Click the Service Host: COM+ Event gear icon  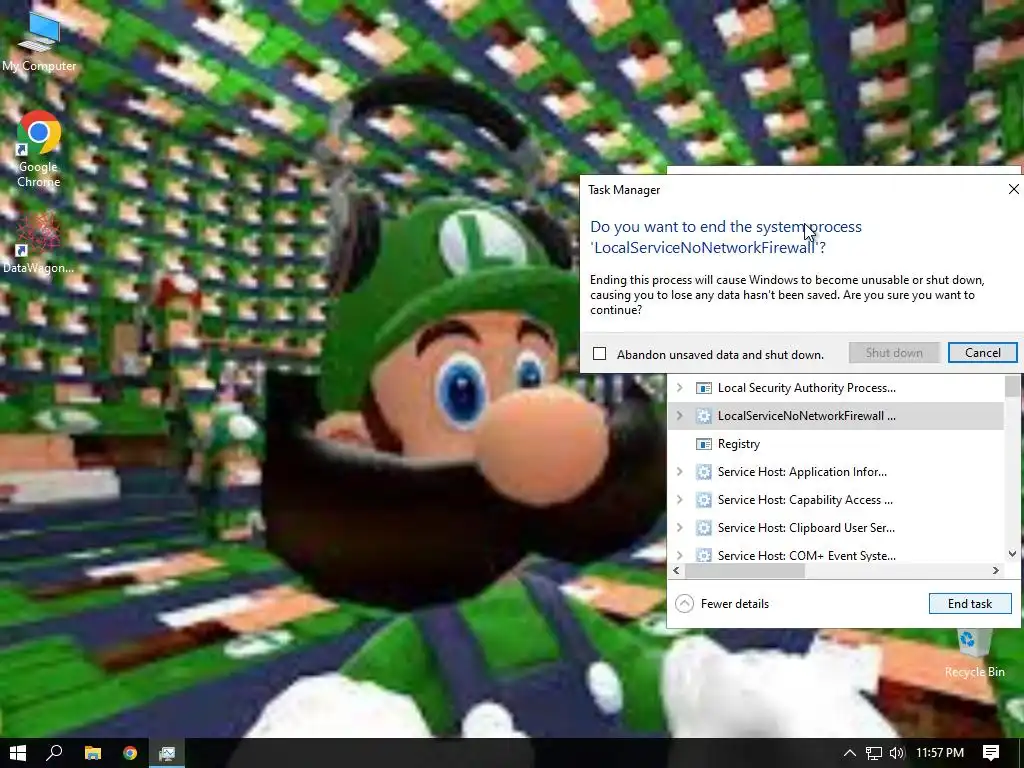click(703, 556)
